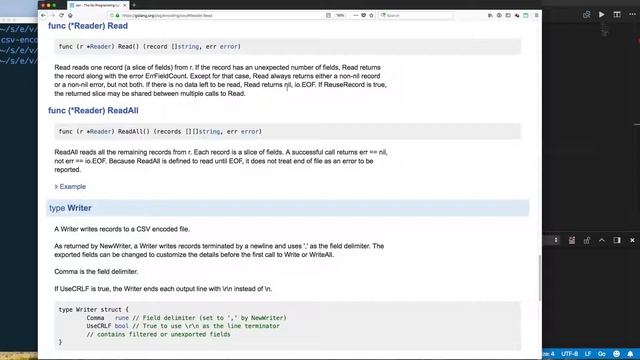Change UTF-8 encoding in VS Code status bar
The width and height of the screenshot is (640, 360).
tap(569, 353)
